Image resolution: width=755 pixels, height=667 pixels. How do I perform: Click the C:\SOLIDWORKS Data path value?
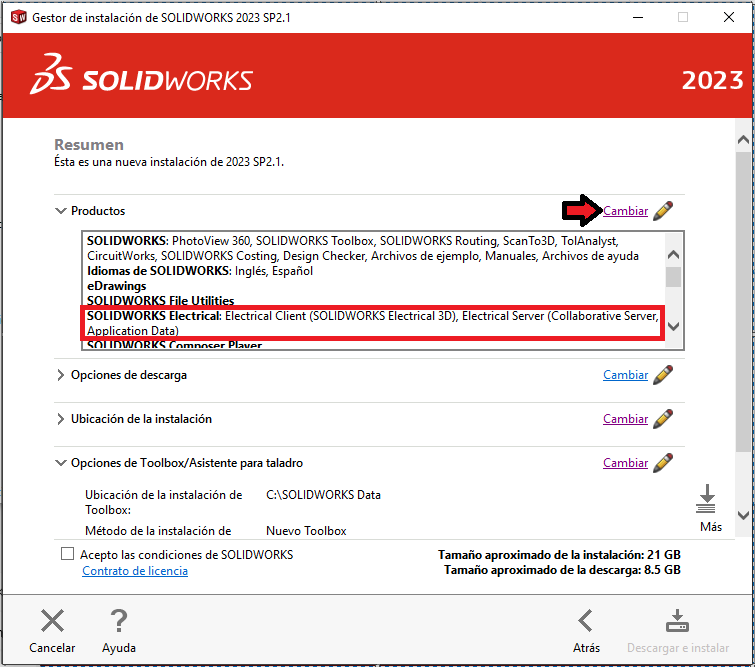(323, 495)
